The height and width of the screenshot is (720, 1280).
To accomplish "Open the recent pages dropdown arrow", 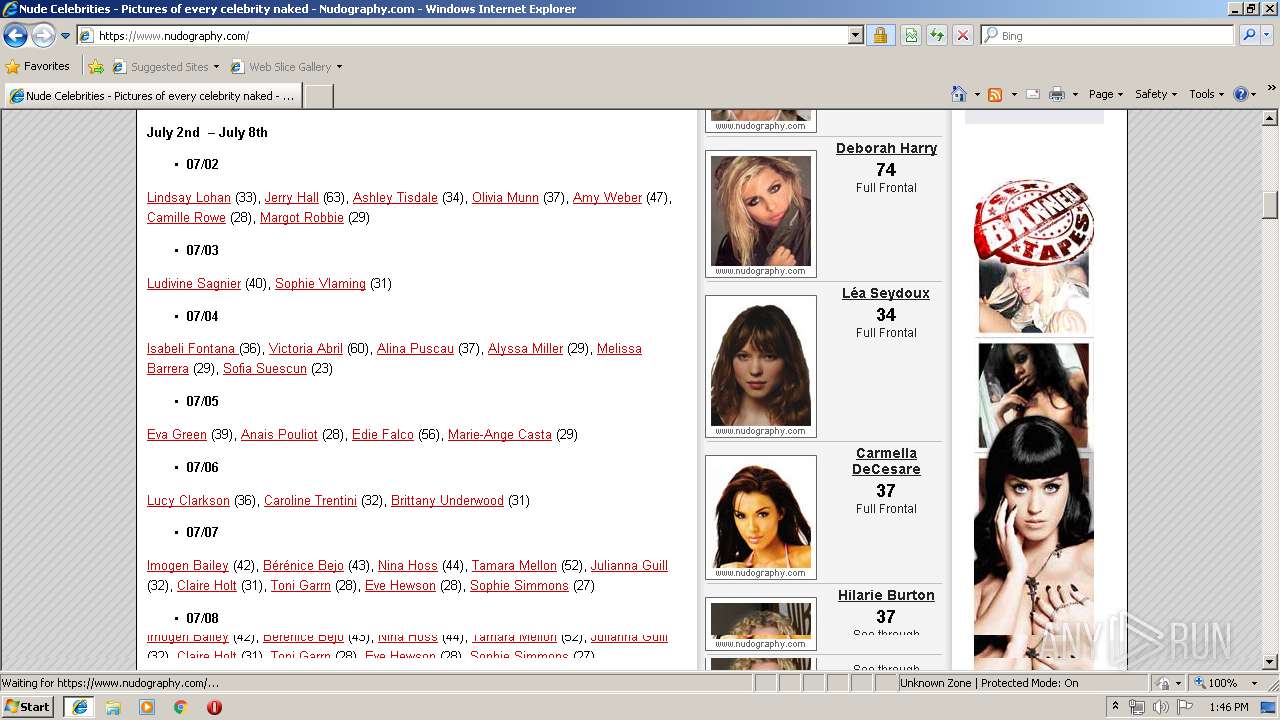I will [66, 36].
